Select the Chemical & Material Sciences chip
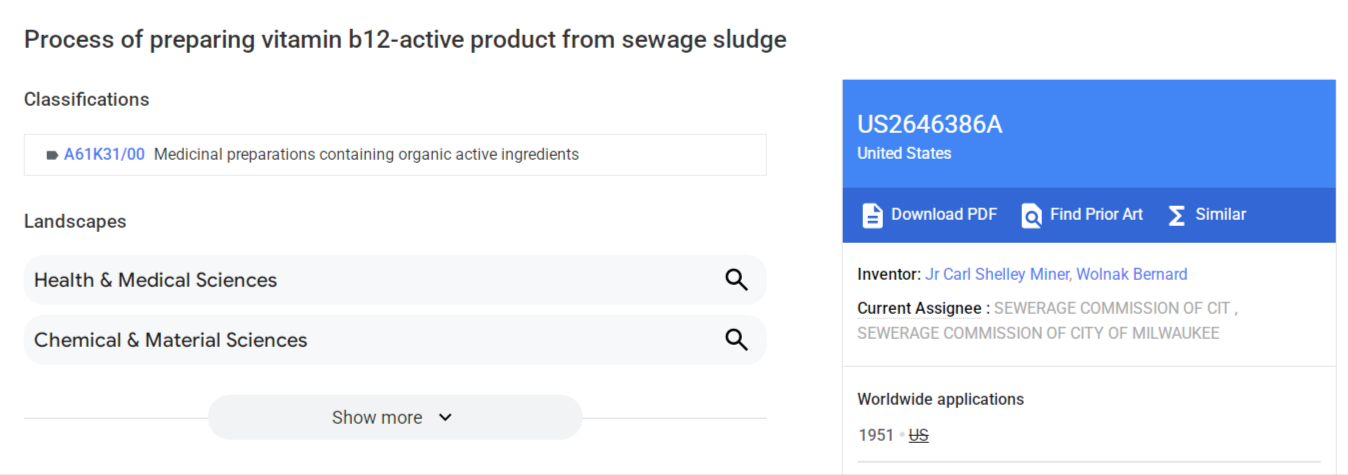This screenshot has height=475, width=1348. 395,340
